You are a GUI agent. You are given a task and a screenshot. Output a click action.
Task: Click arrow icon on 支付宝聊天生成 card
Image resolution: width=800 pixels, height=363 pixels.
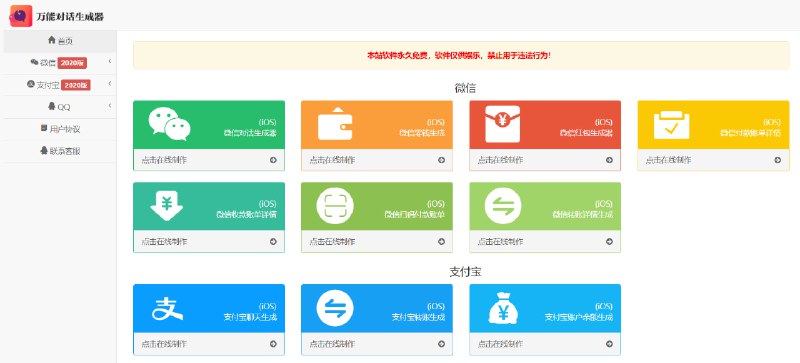point(273,344)
